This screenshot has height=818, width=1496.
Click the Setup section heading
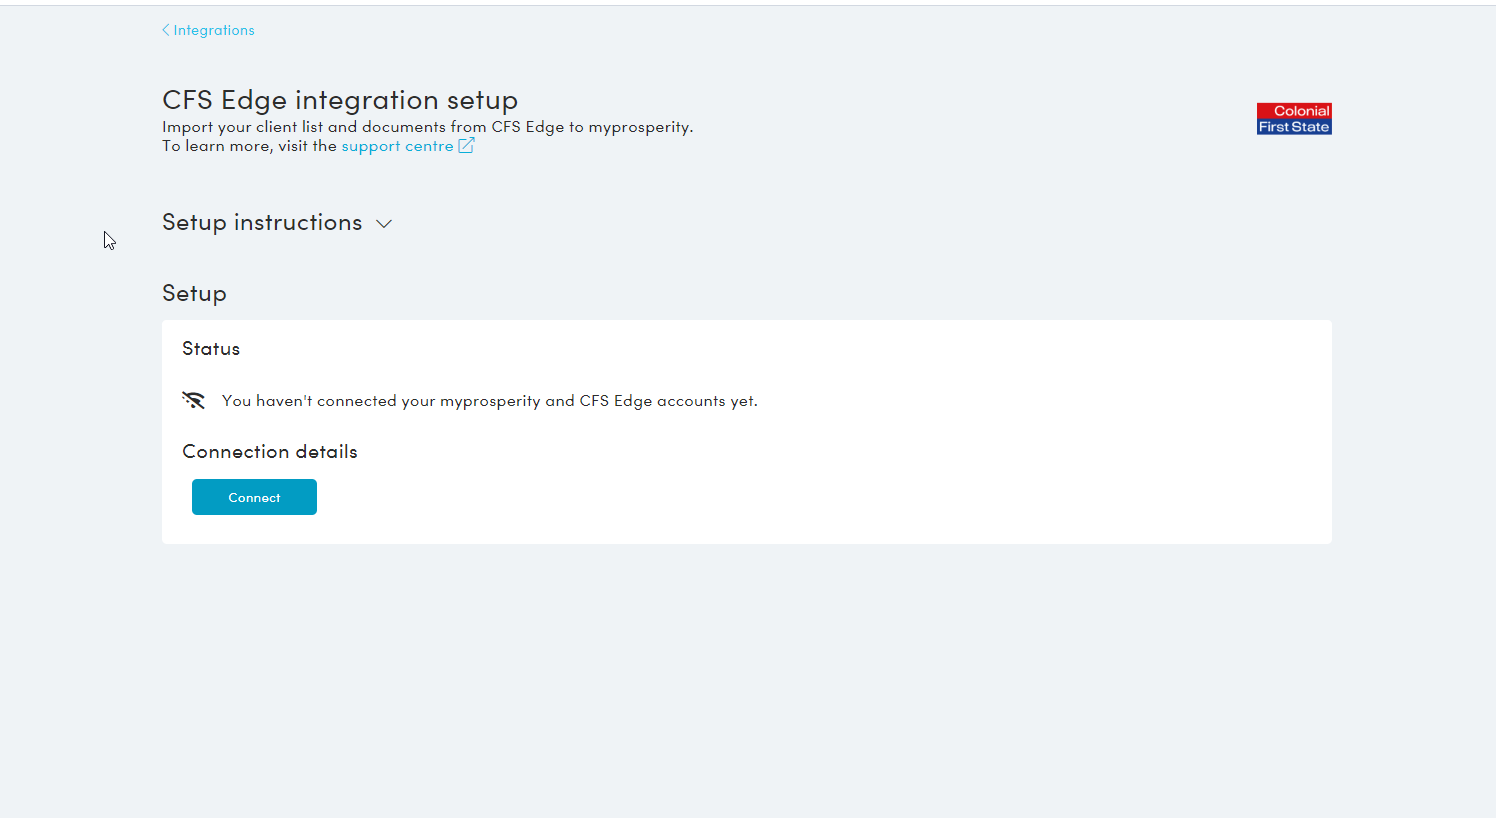194,293
